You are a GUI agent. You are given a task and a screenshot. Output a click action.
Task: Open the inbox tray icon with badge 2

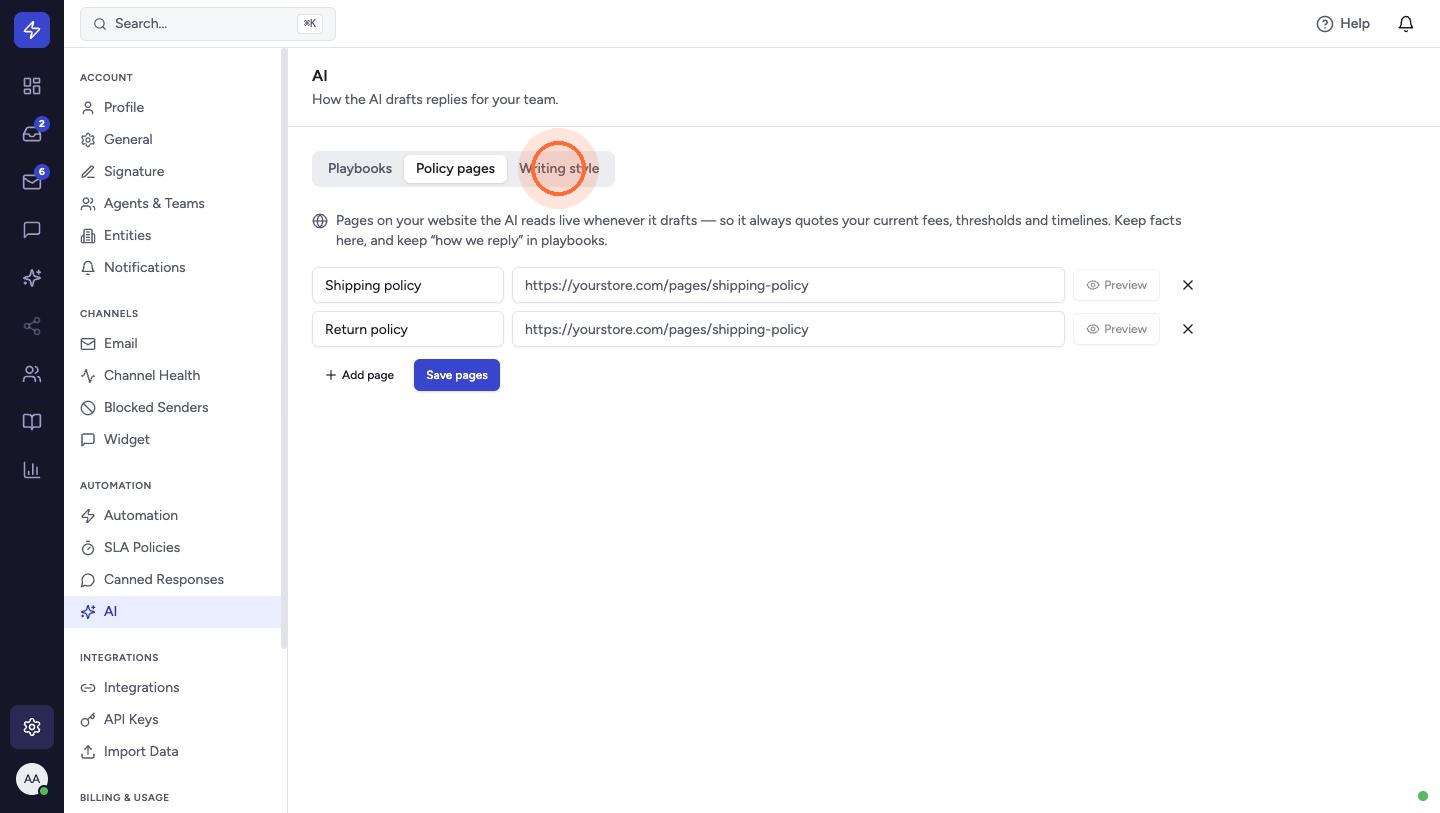click(32, 134)
